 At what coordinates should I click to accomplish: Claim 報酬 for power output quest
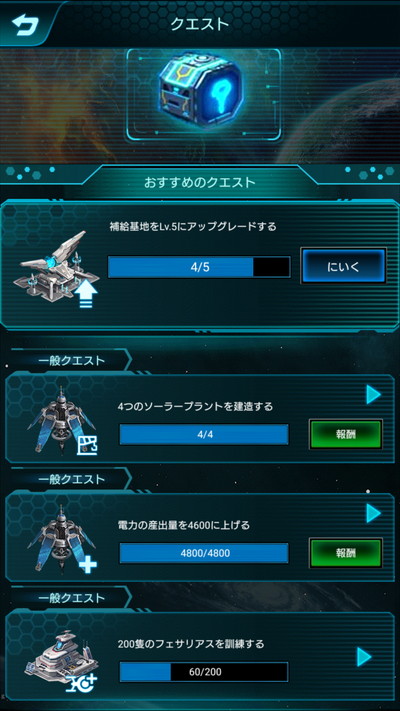click(x=346, y=553)
